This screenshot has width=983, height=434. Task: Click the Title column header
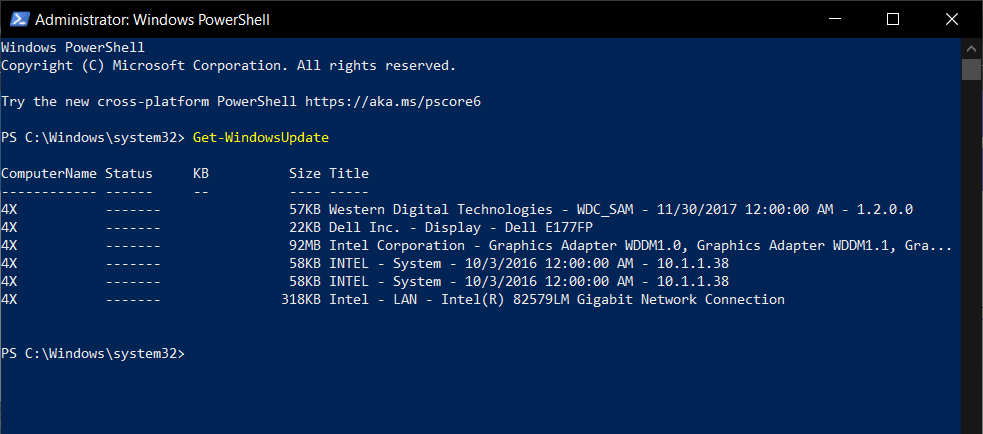[348, 174]
